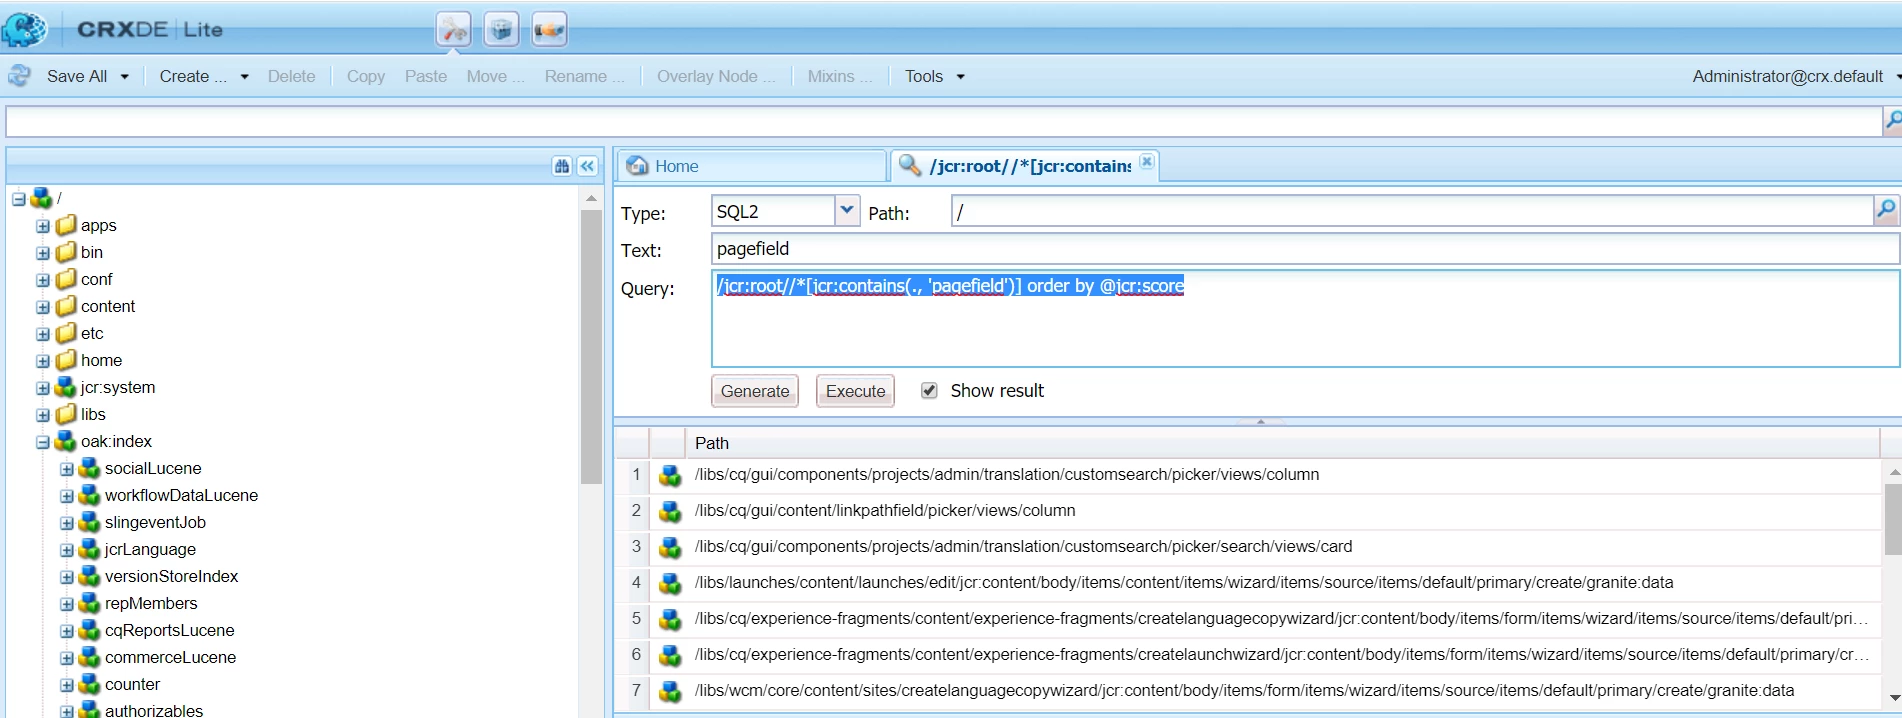1902x718 pixels.
Task: Click the socialLucene node icon
Action: coord(90,468)
